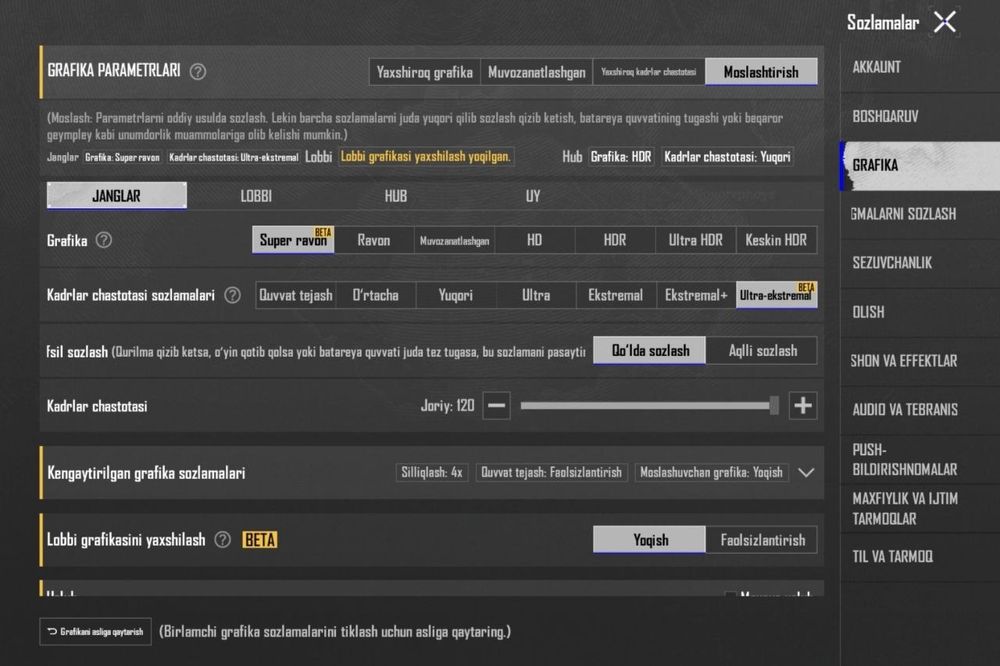Image resolution: width=1000 pixels, height=666 pixels.
Task: Open help icon beside GRAFIKA PARAMETRLARI
Action: click(x=198, y=71)
